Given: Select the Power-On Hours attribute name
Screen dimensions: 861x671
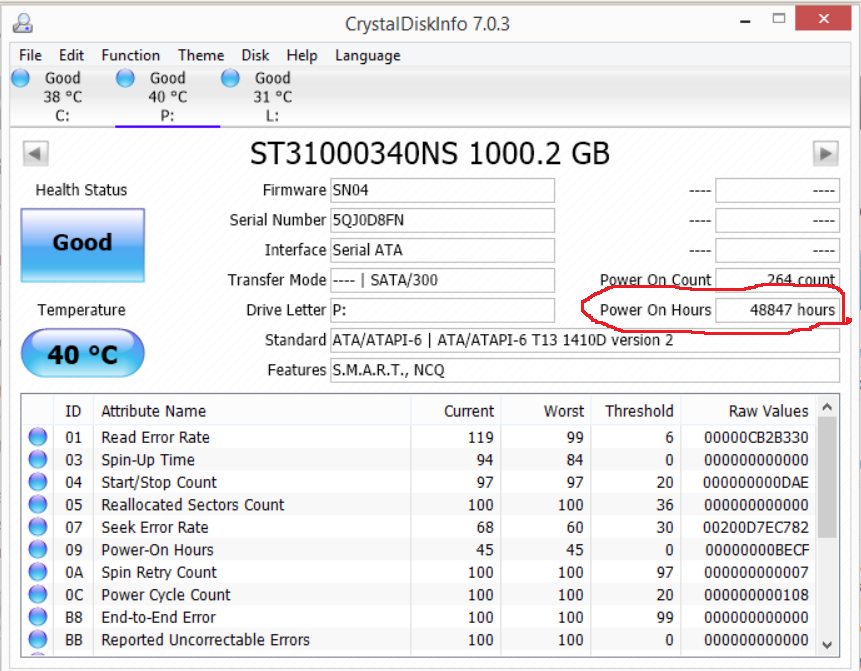Looking at the screenshot, I should [x=157, y=550].
